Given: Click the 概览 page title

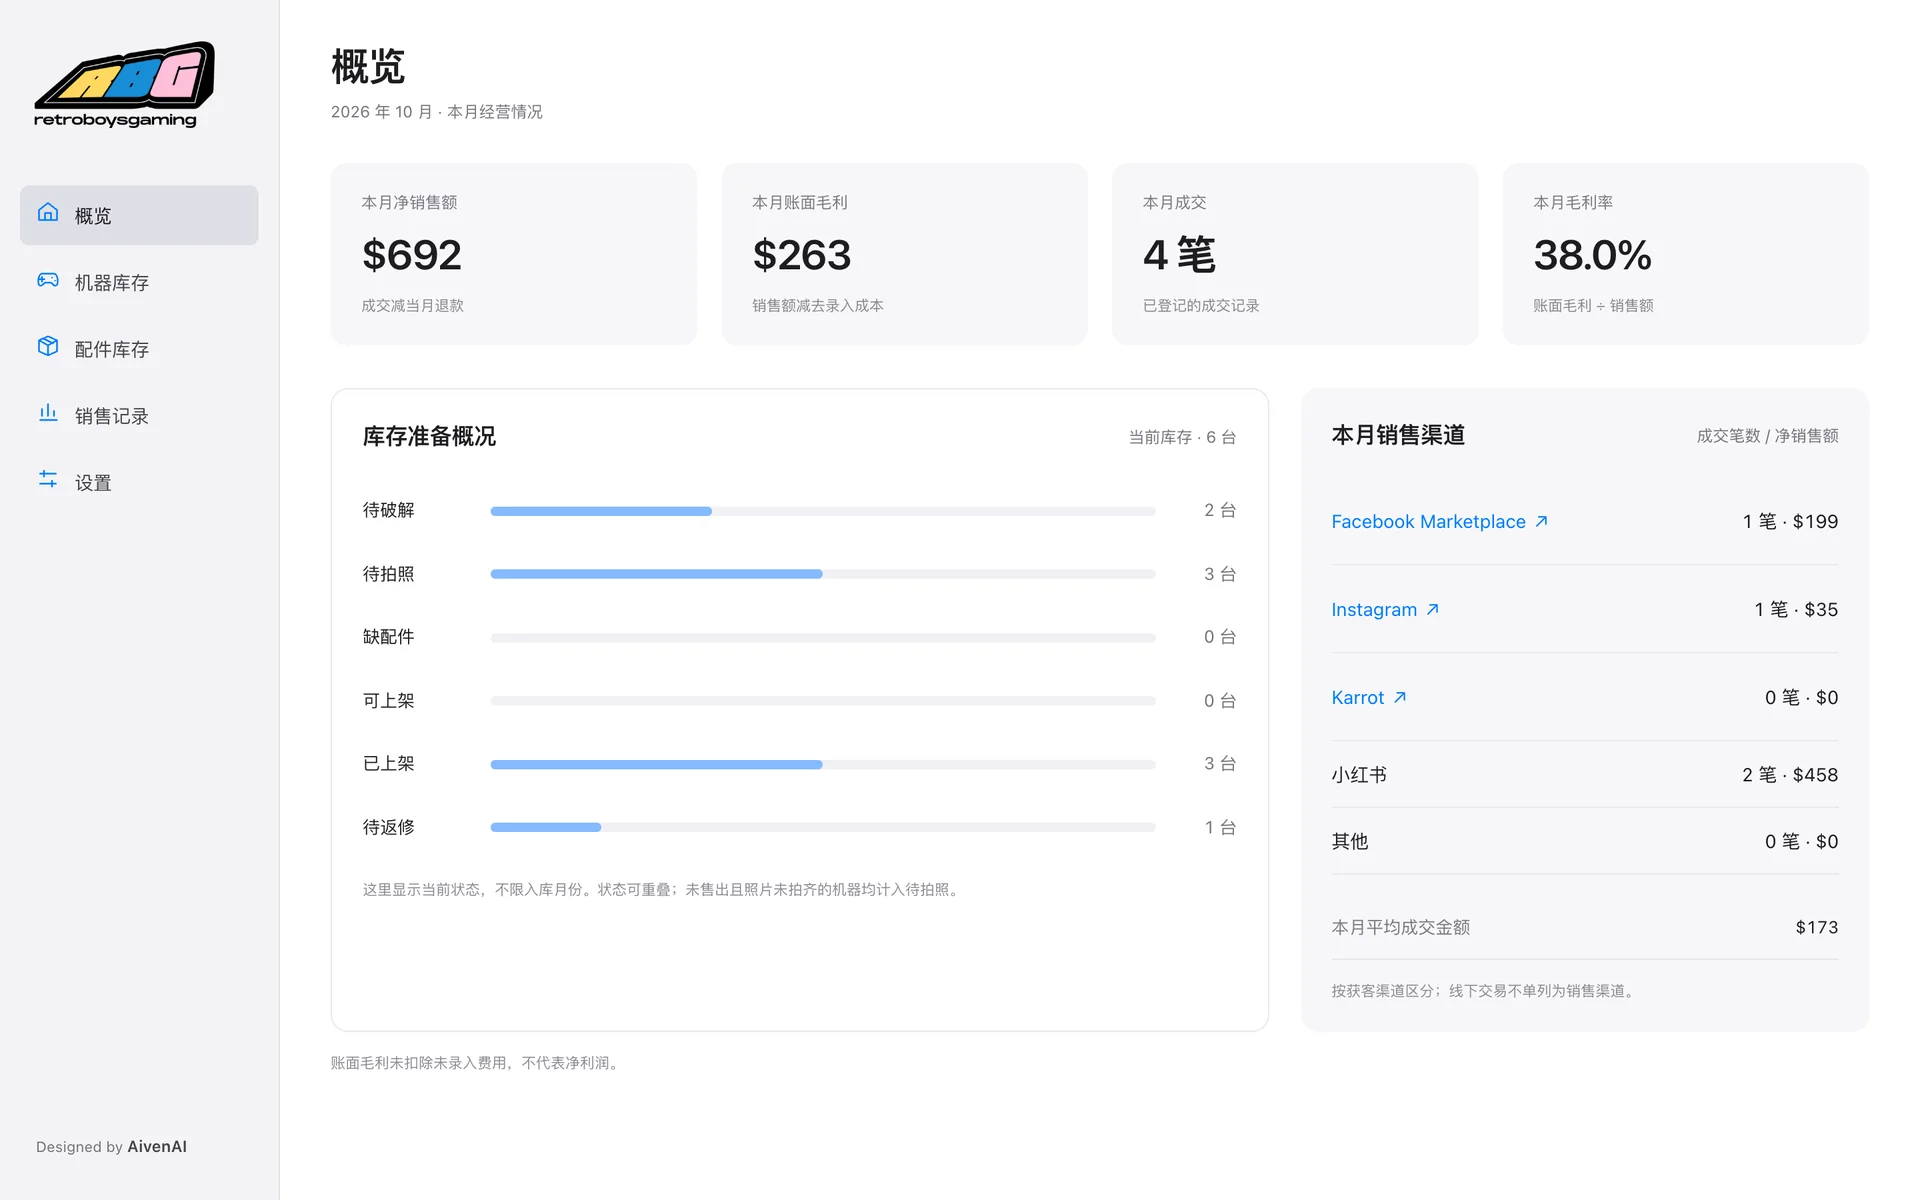Looking at the screenshot, I should (x=368, y=67).
